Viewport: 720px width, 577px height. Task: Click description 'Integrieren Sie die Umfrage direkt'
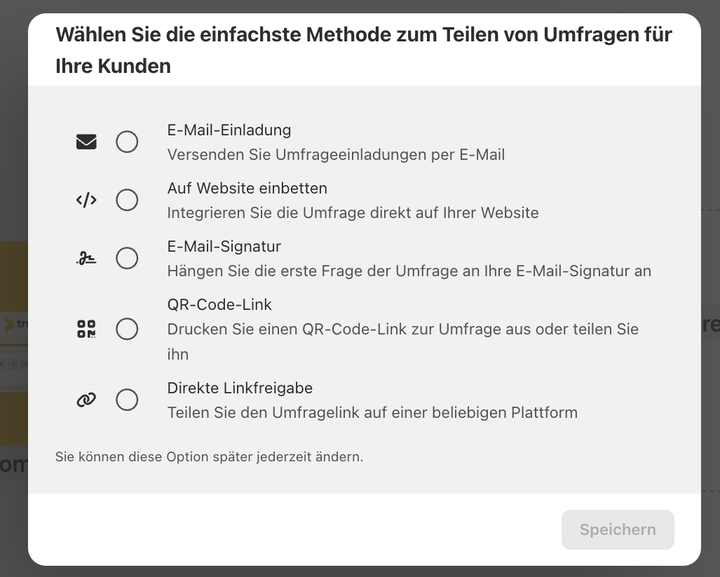(x=353, y=213)
